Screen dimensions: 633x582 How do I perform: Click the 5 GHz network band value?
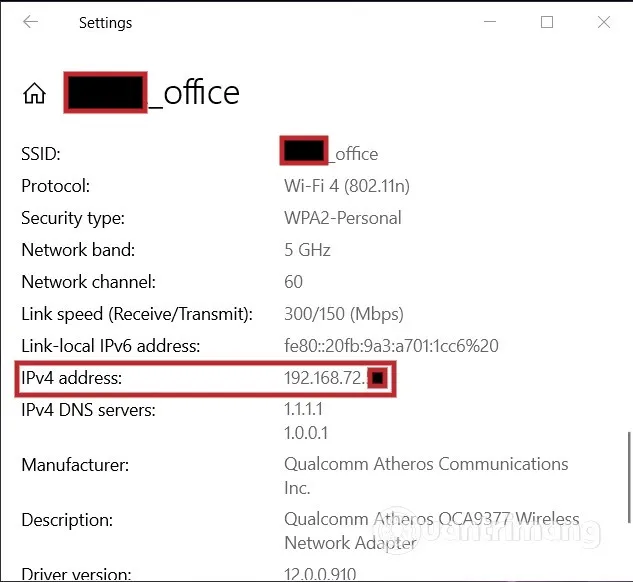[307, 250]
